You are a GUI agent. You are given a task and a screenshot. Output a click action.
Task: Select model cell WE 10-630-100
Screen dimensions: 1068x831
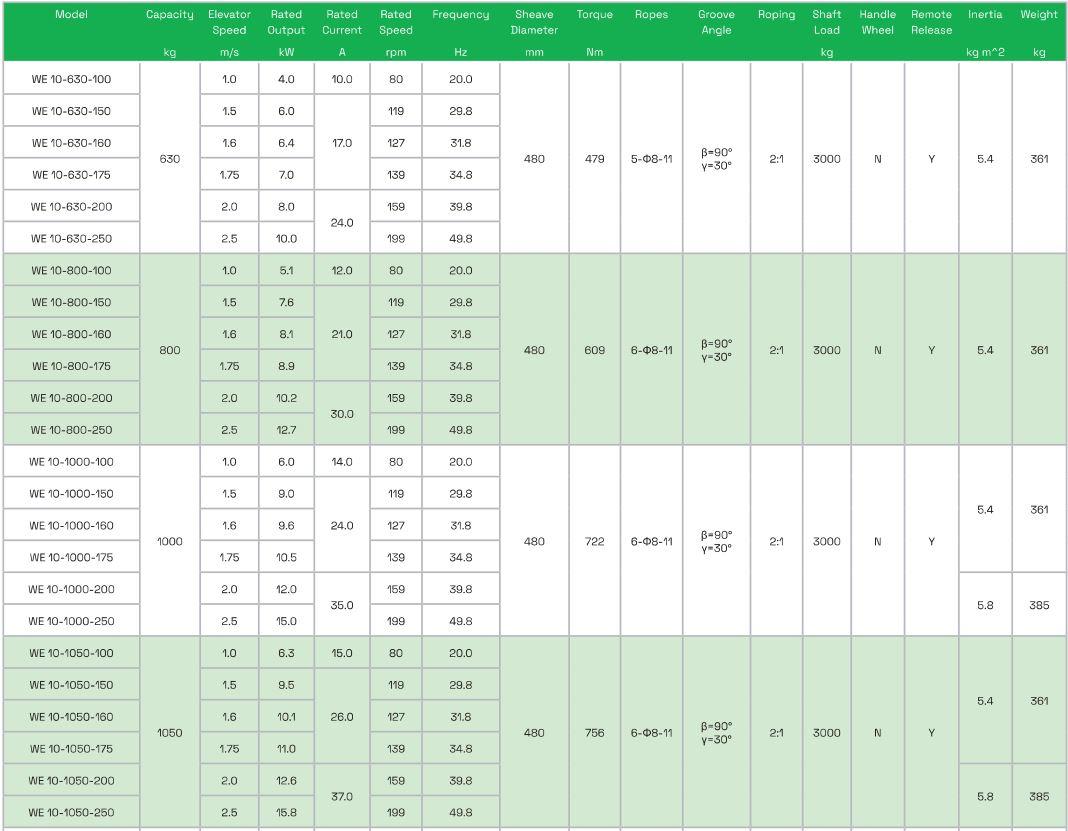[x=71, y=79]
